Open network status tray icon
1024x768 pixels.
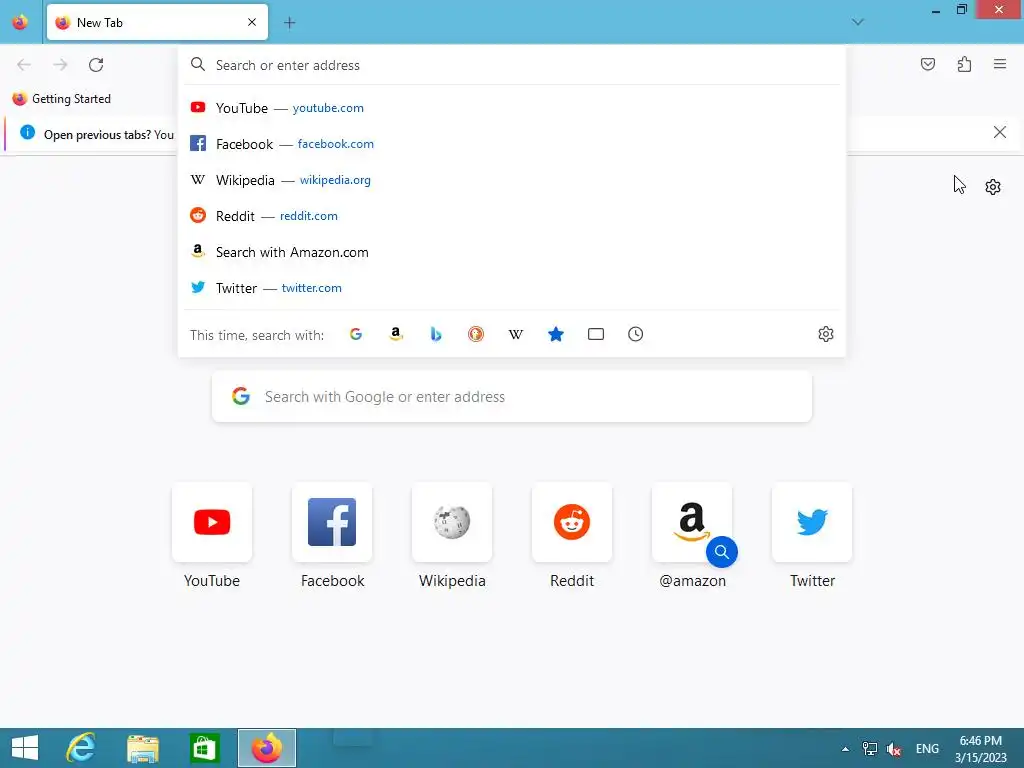869,748
